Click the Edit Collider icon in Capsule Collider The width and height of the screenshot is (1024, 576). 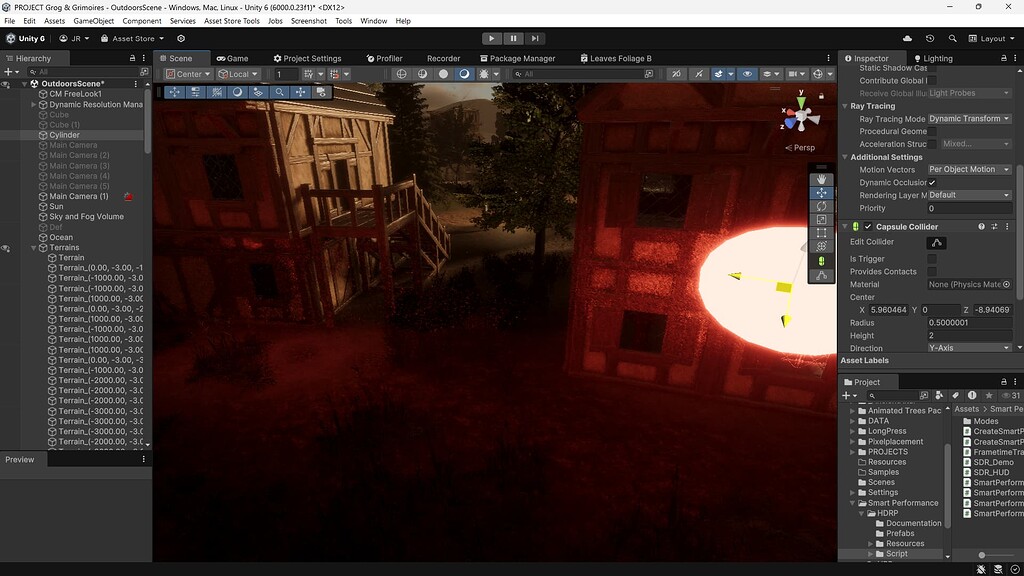coord(938,242)
